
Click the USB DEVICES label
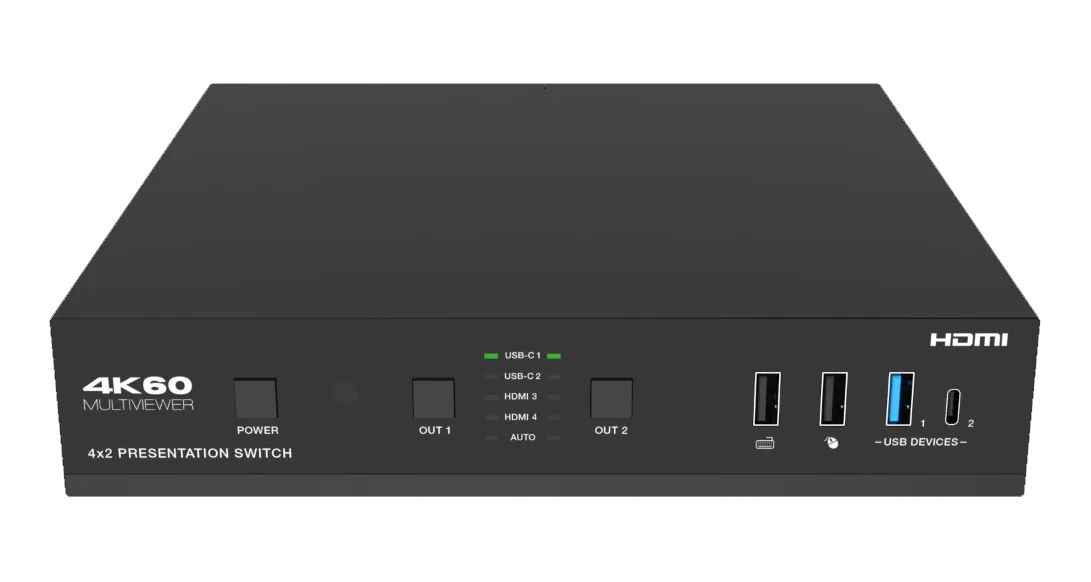921,442
